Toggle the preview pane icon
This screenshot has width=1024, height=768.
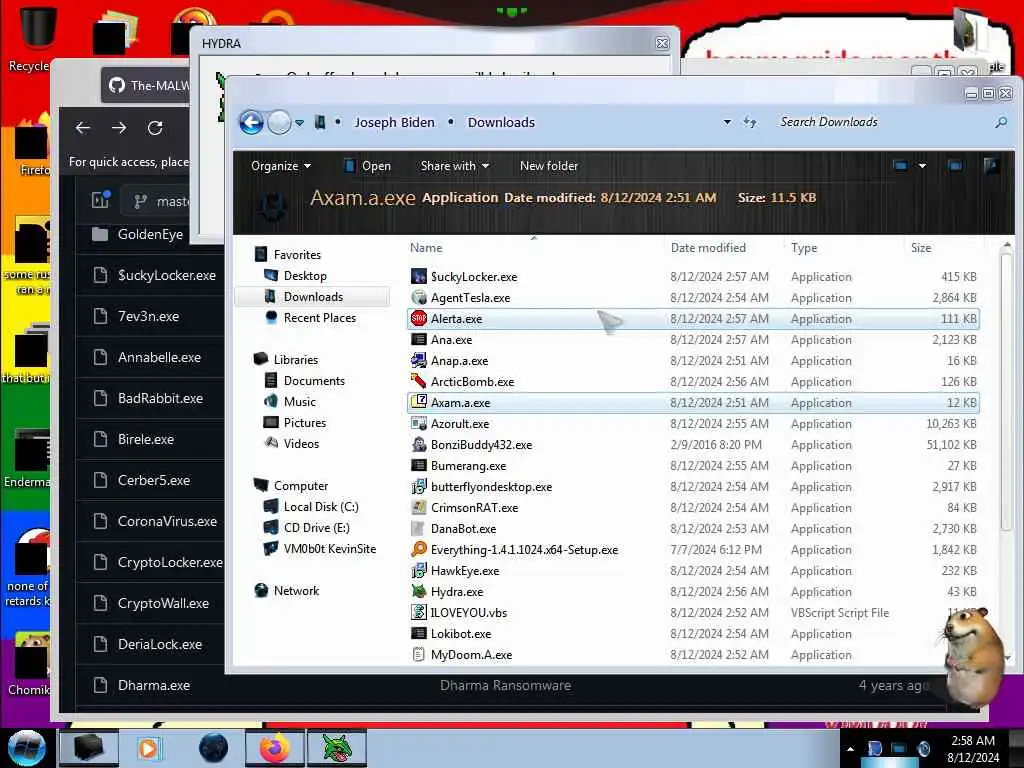point(955,166)
